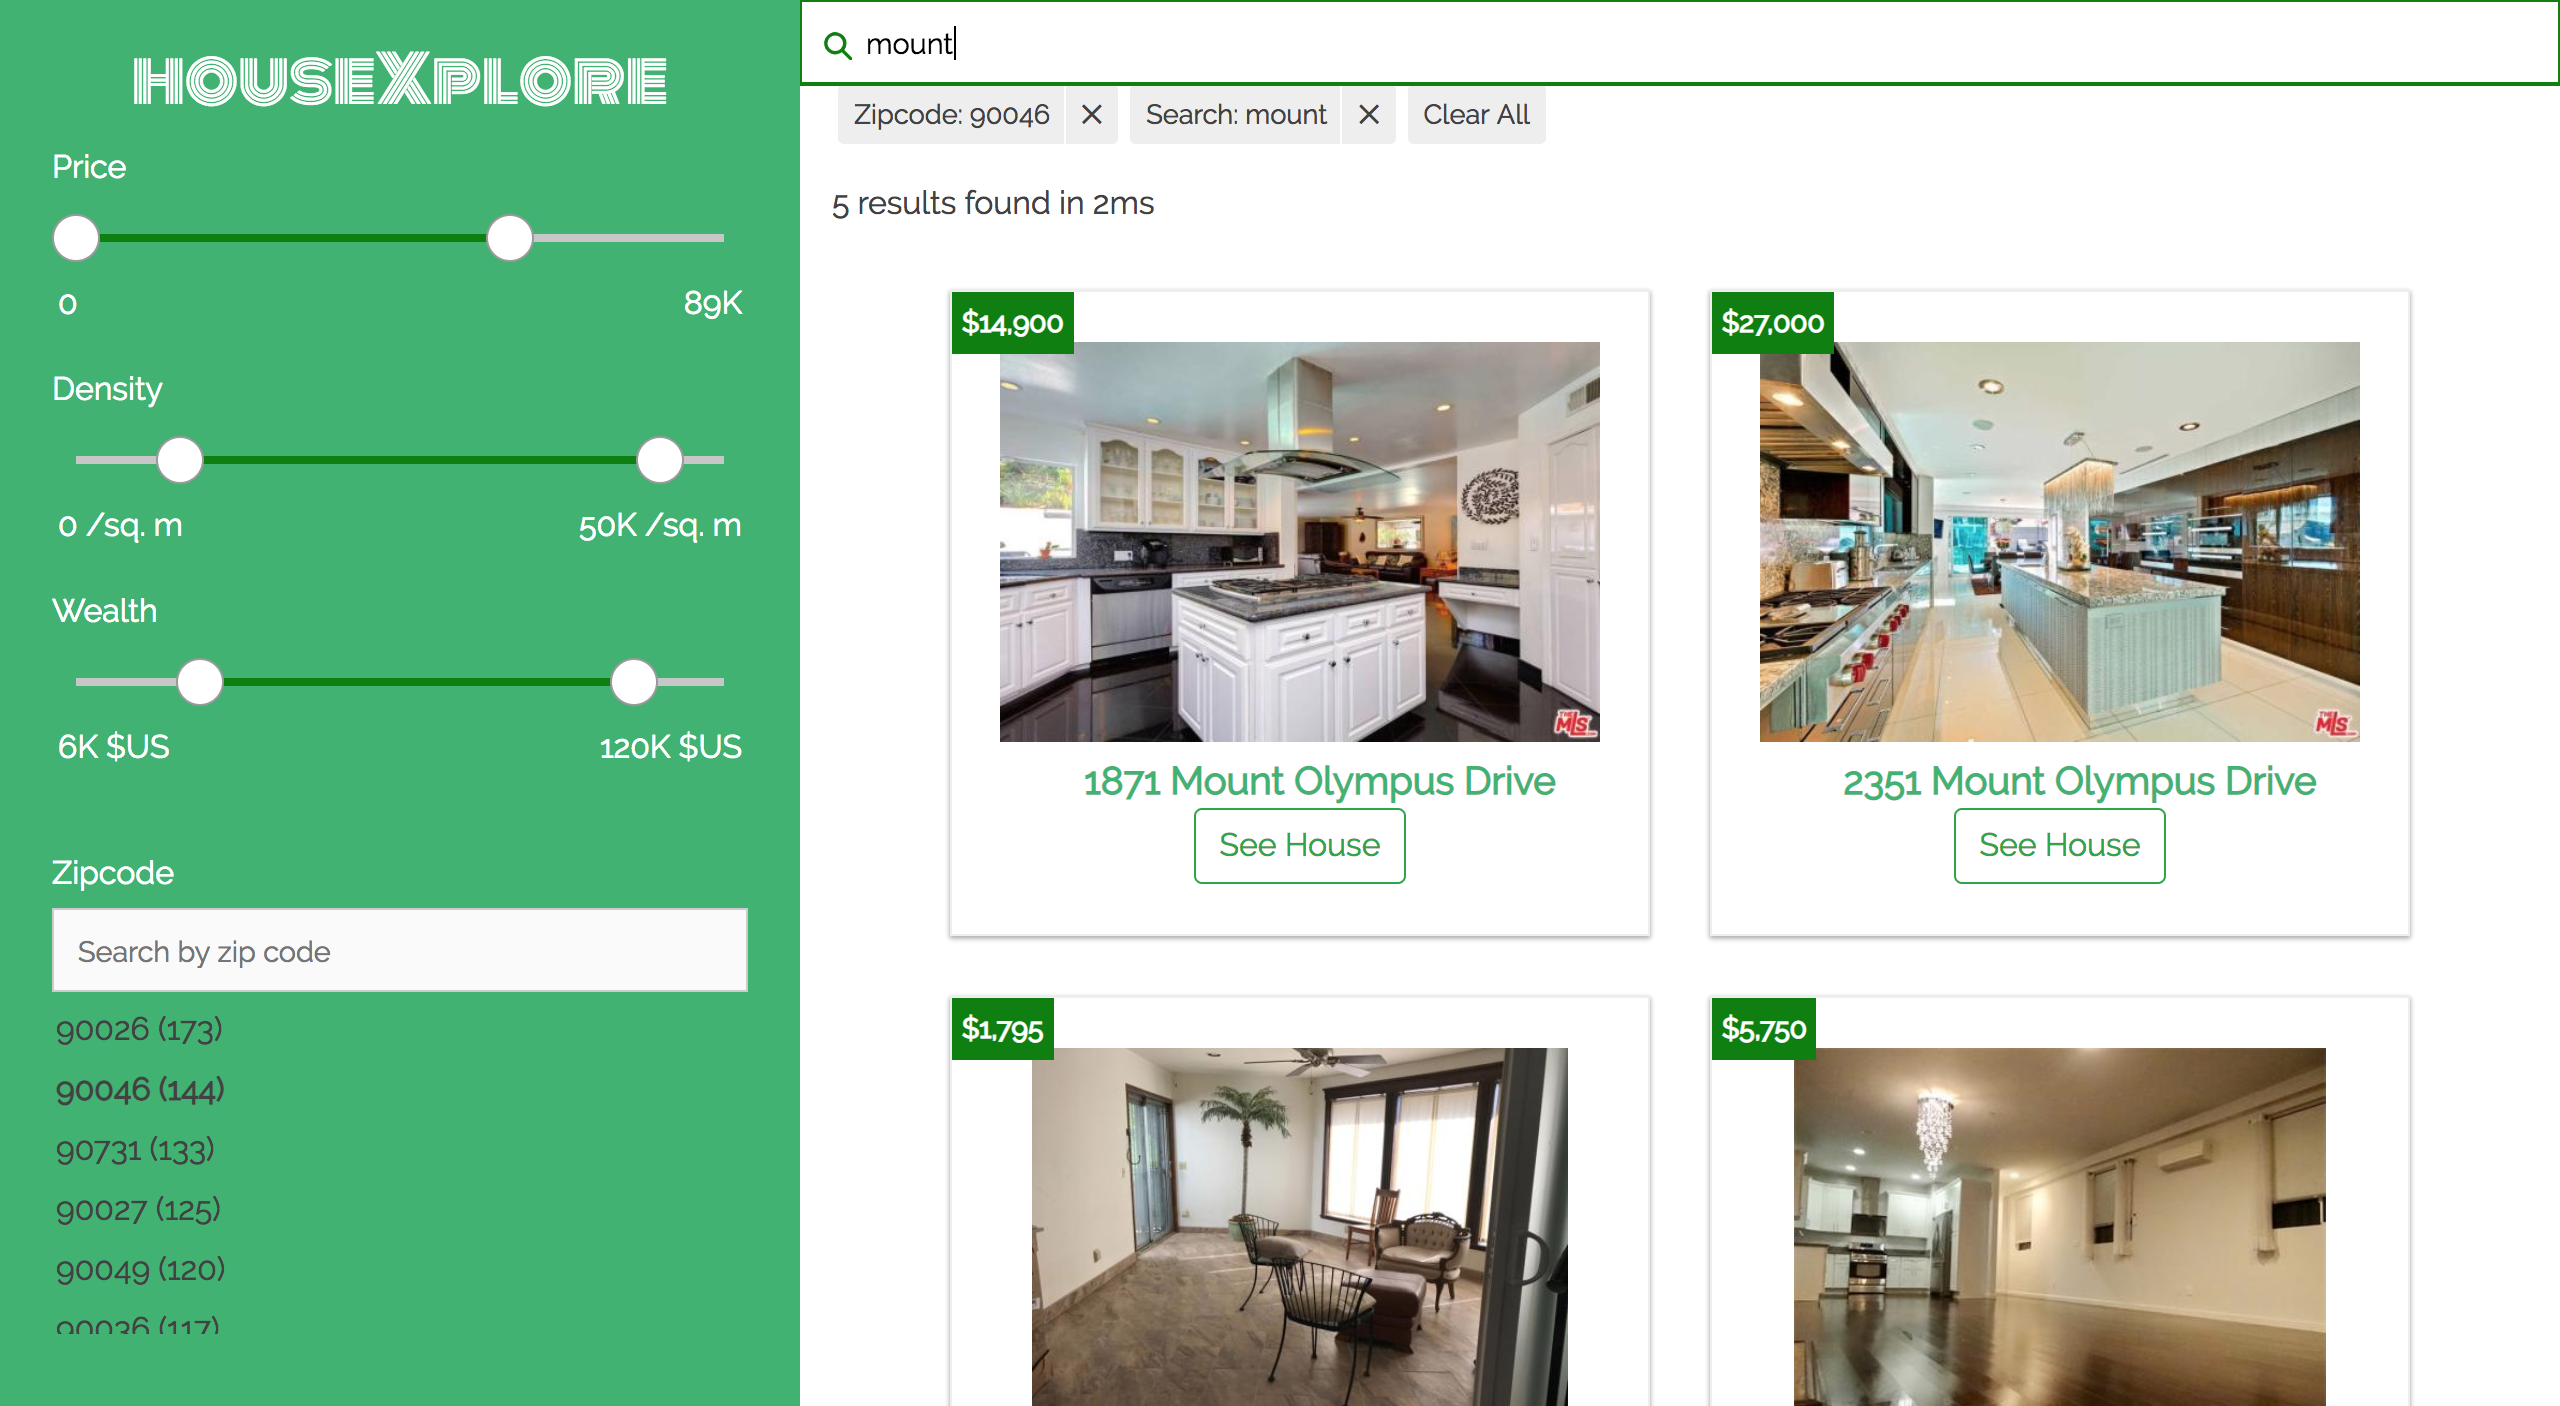Click the $14,900 price badge
This screenshot has width=2560, height=1406.
click(x=1012, y=323)
